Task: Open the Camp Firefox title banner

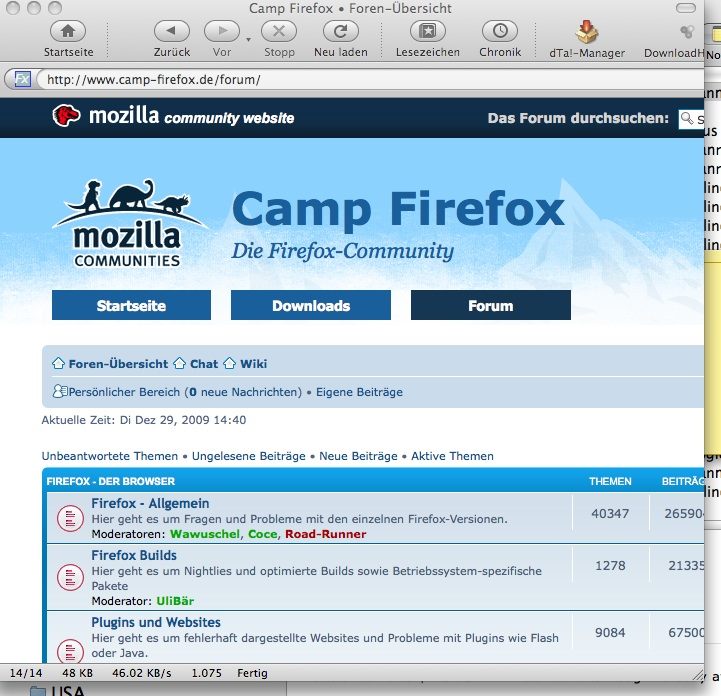Action: pos(398,209)
